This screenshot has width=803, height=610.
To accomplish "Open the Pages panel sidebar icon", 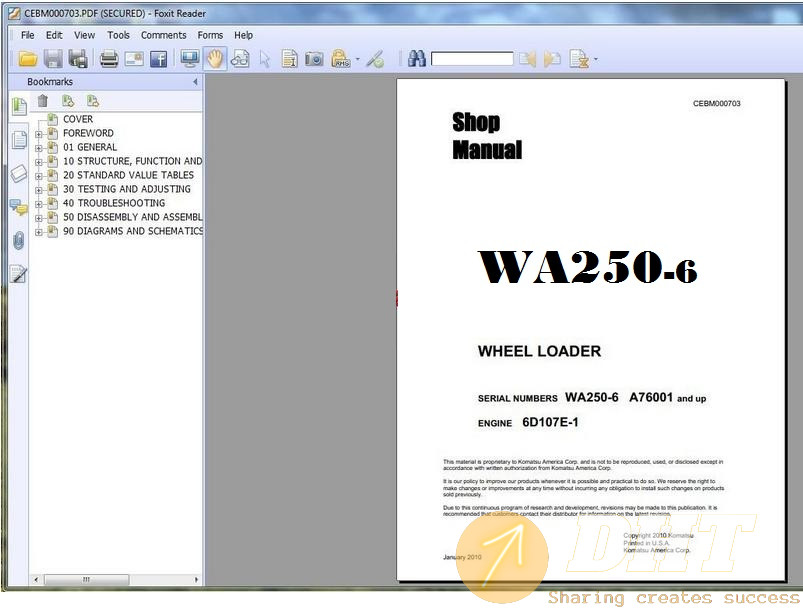I will pyautogui.click(x=19, y=139).
